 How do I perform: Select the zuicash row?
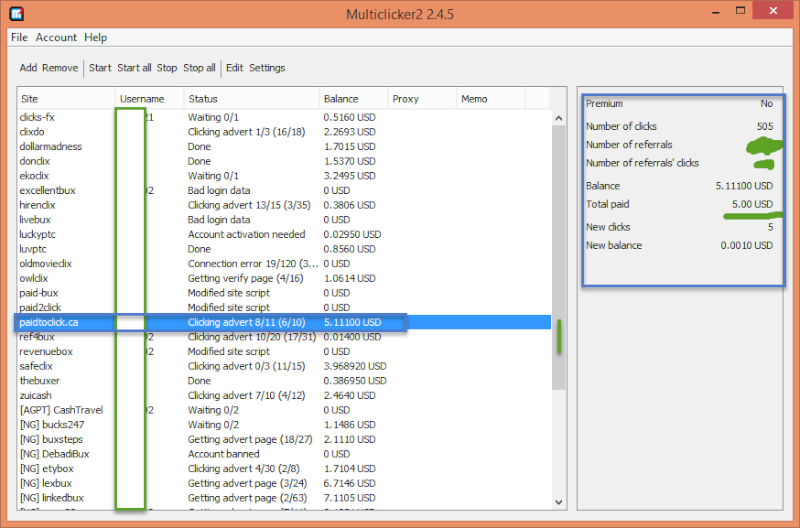click(284, 395)
